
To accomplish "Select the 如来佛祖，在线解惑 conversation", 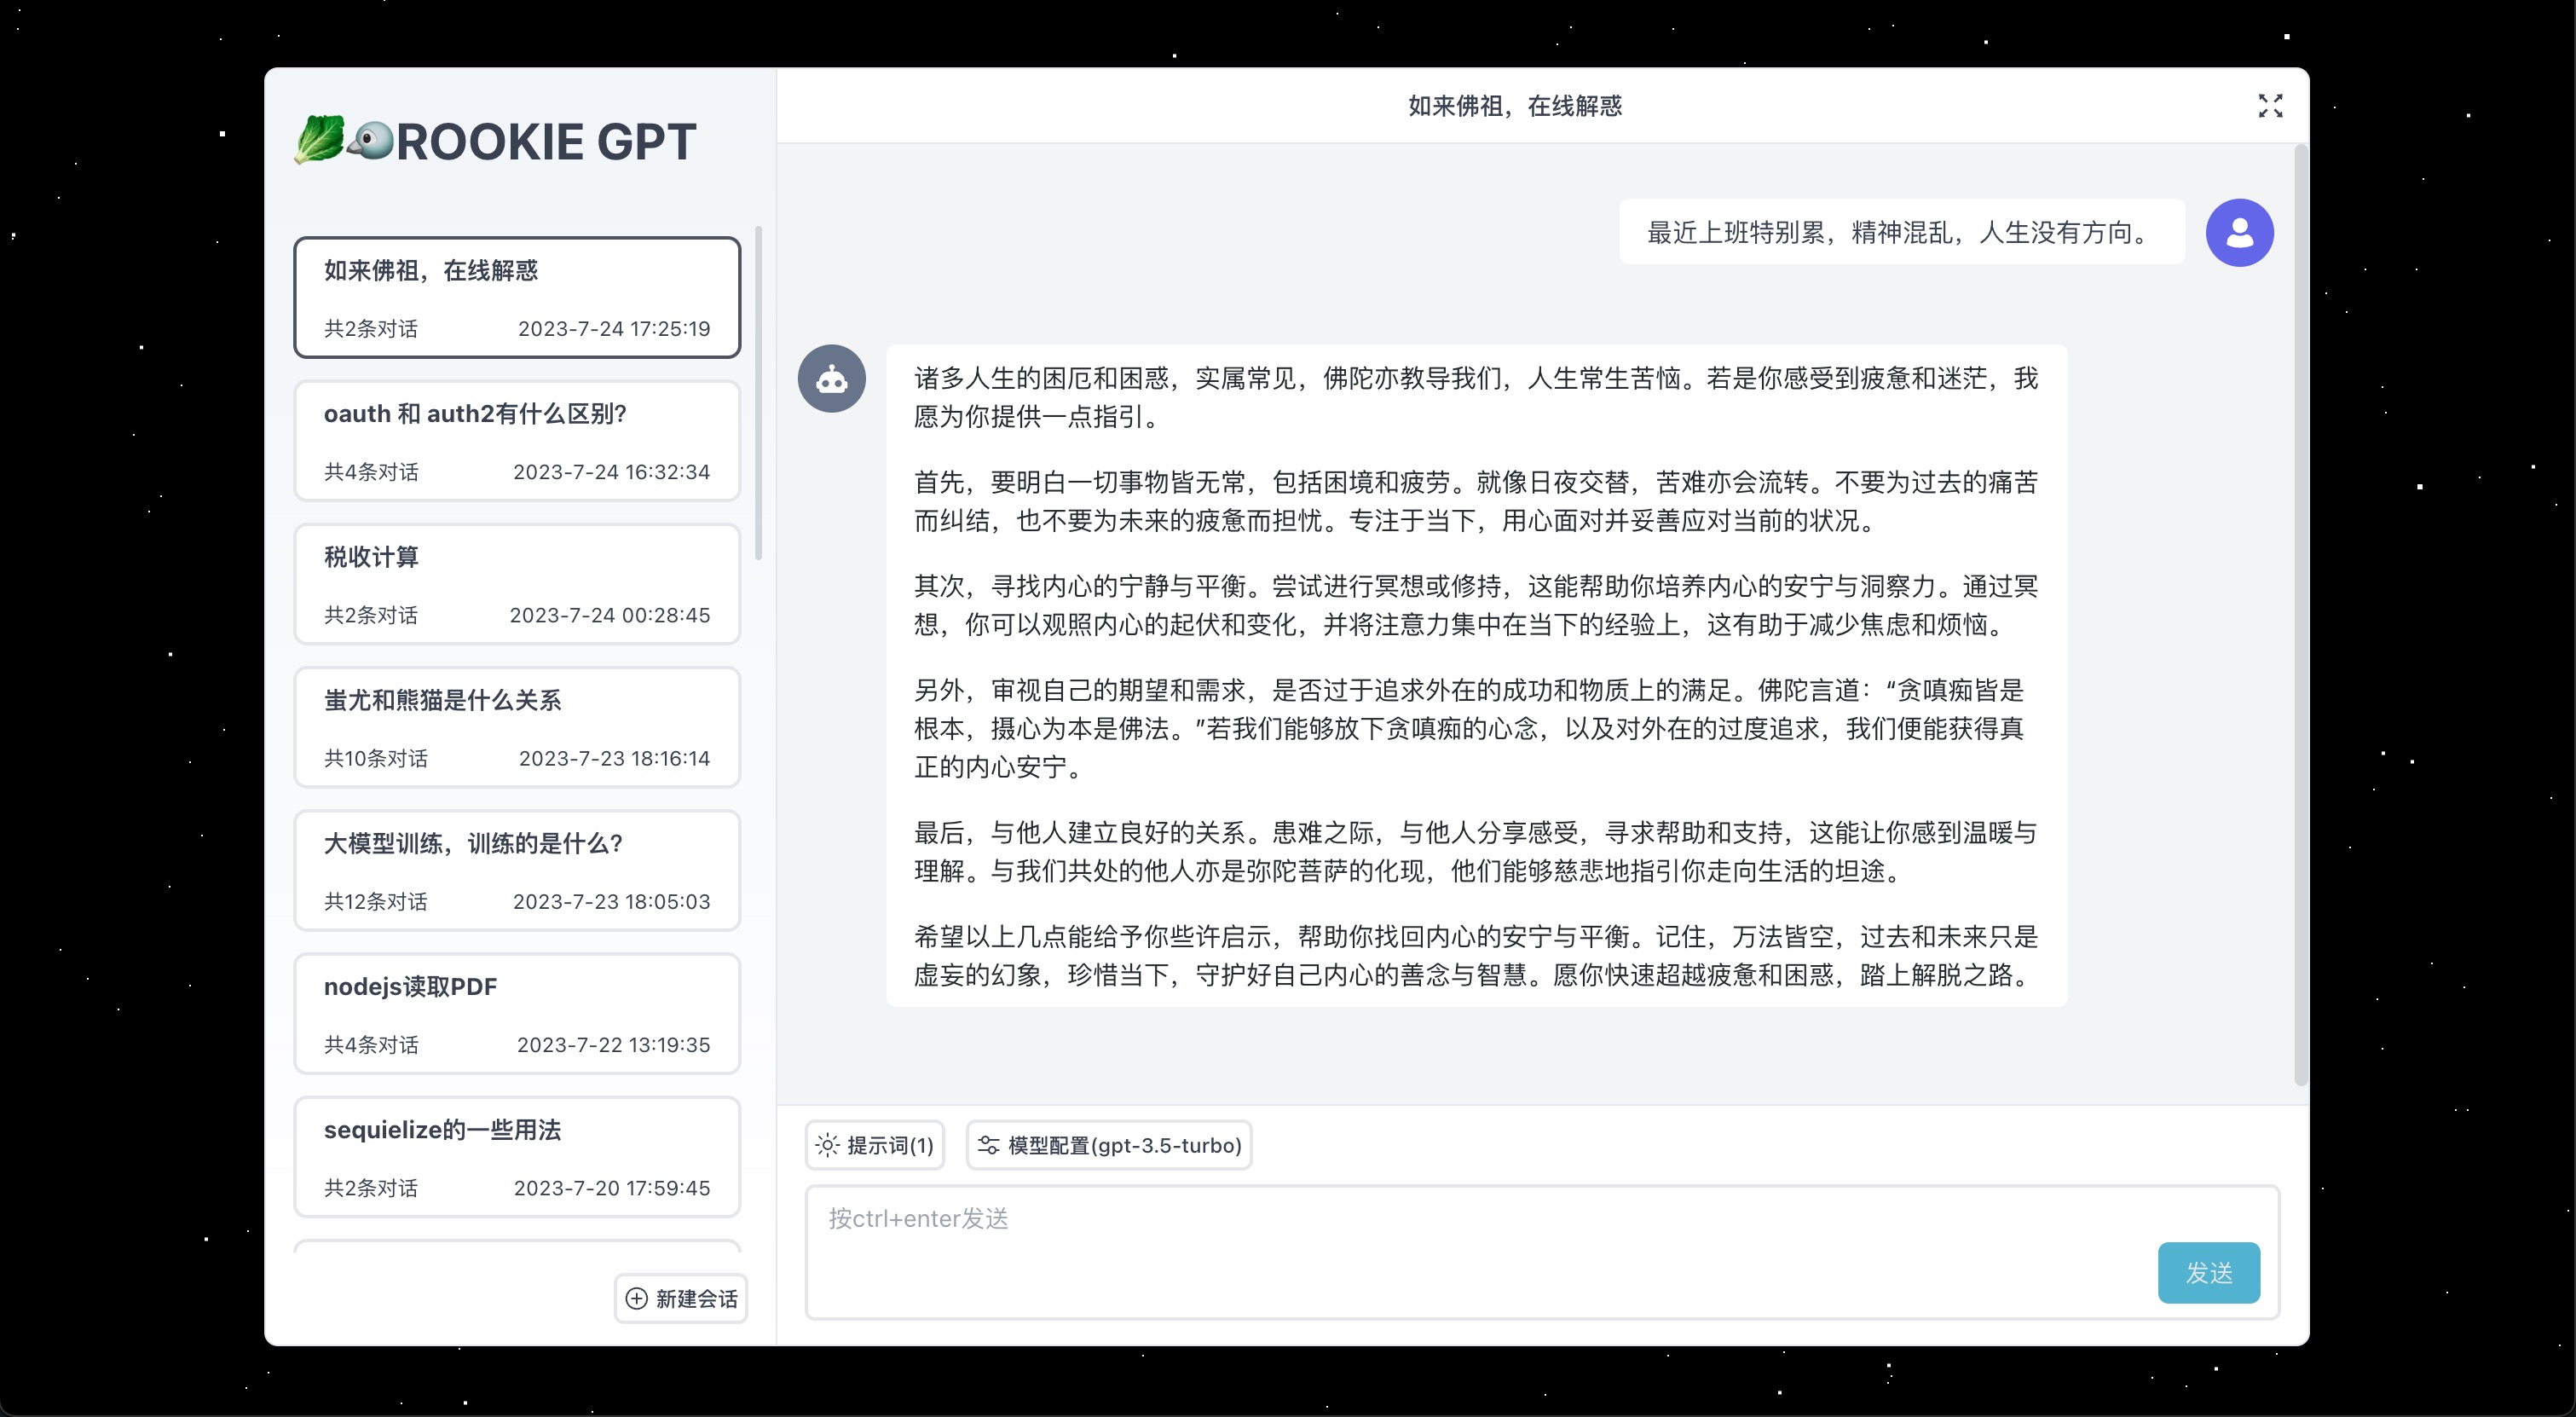I will [517, 297].
